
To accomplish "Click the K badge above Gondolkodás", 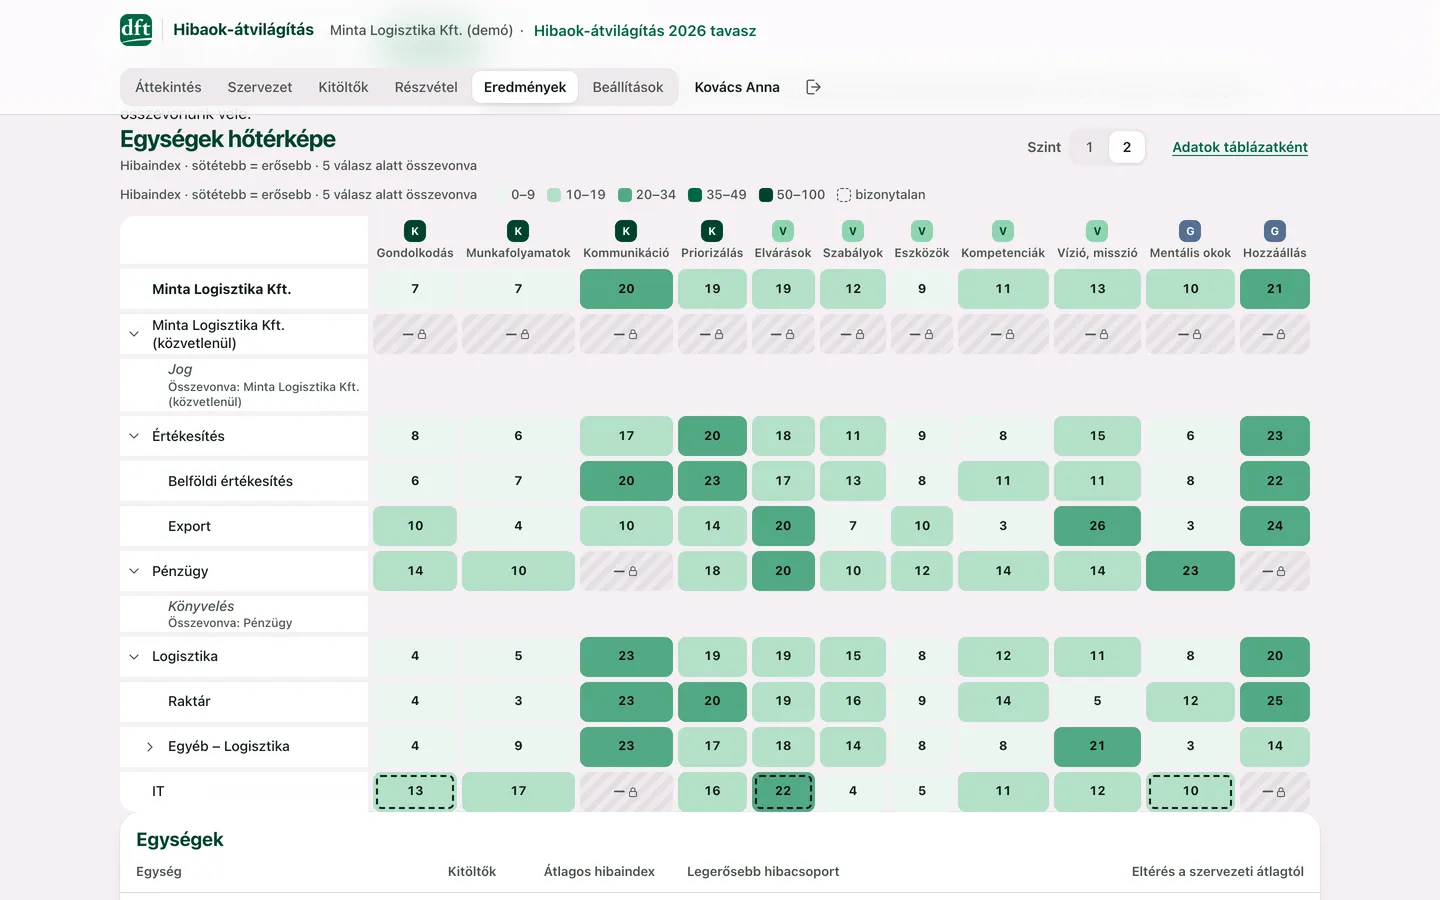I will pos(415,231).
